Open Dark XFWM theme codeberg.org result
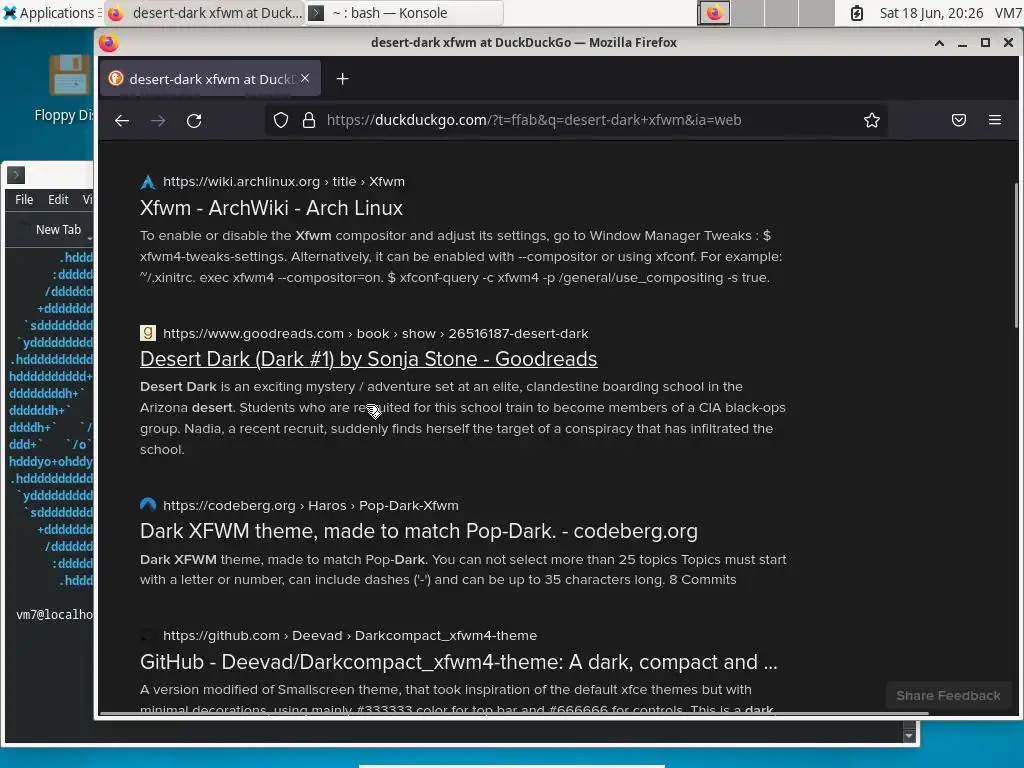The height and width of the screenshot is (768, 1024). pyautogui.click(x=419, y=531)
